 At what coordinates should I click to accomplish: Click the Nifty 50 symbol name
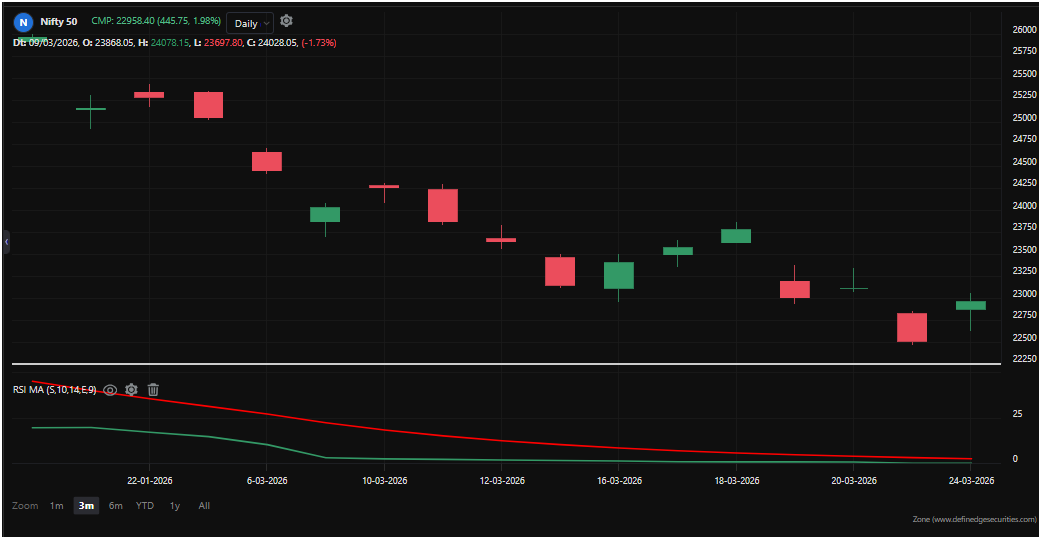[x=58, y=22]
